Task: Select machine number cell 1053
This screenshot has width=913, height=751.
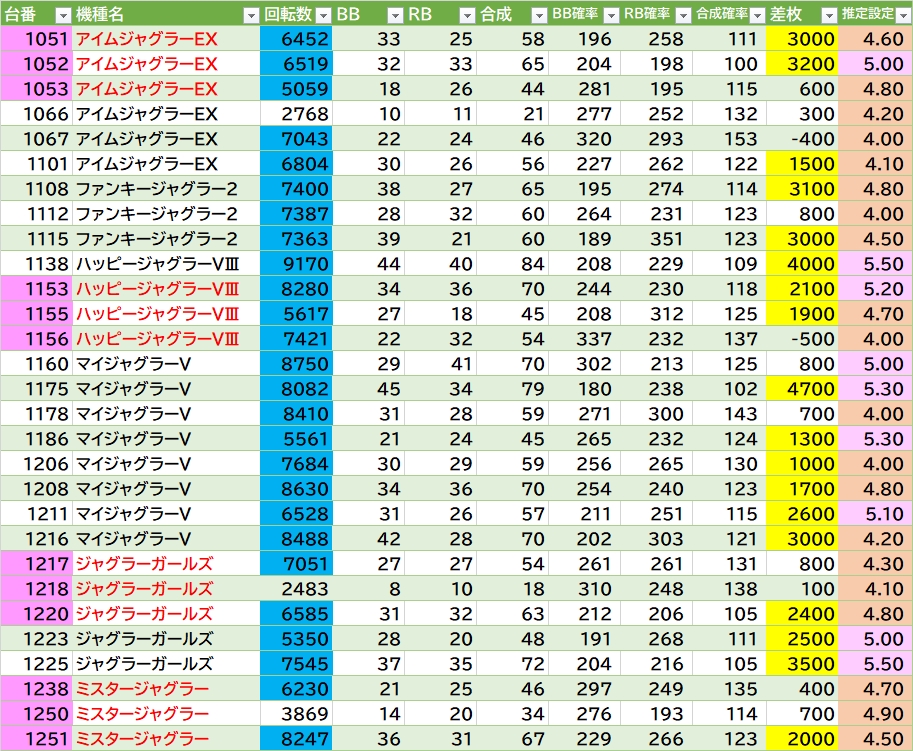Action: click(x=36, y=89)
